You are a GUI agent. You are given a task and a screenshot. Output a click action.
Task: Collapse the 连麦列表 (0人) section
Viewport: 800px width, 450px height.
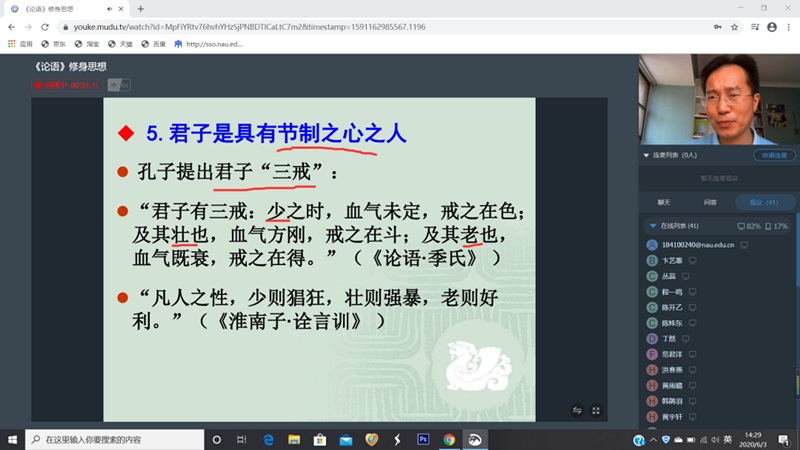pyautogui.click(x=645, y=156)
